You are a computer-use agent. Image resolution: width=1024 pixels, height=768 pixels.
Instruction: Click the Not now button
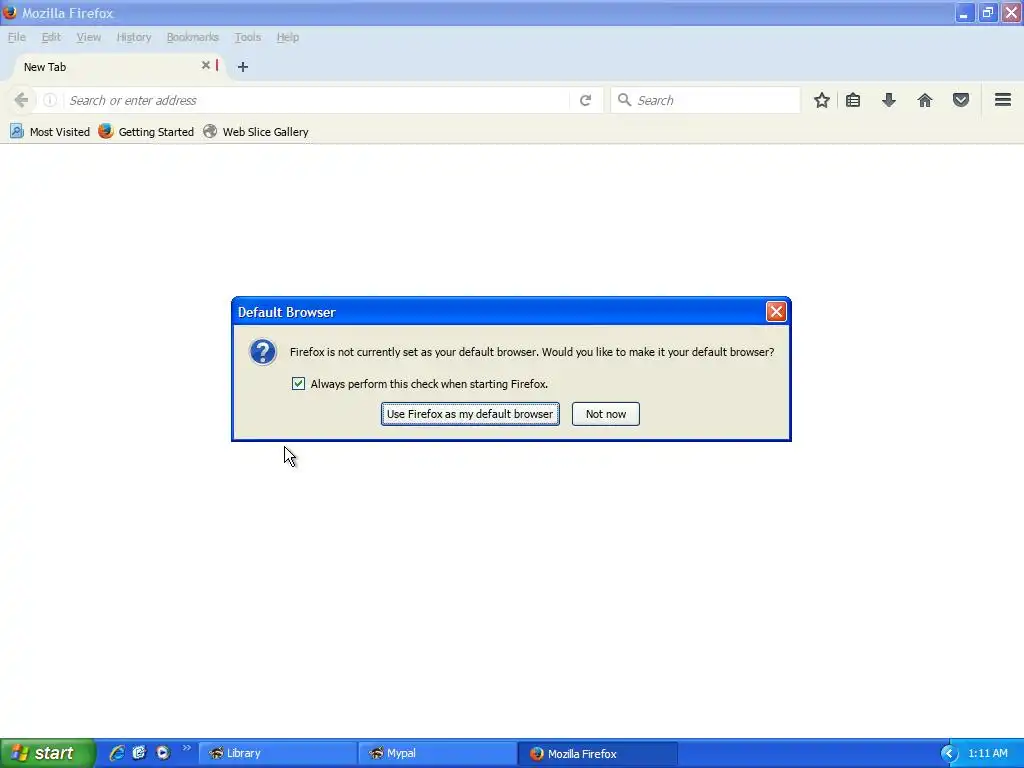[605, 414]
